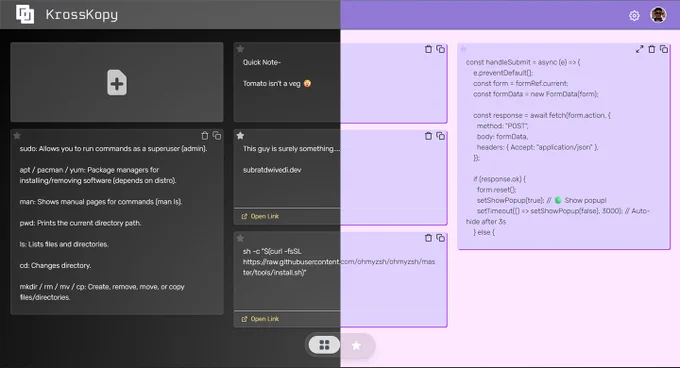Click 'man: Shows manual pages' line

click(x=101, y=202)
